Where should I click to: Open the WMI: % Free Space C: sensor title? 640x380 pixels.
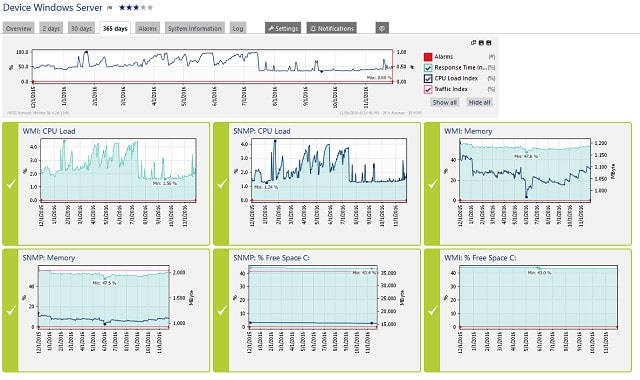click(x=480, y=258)
